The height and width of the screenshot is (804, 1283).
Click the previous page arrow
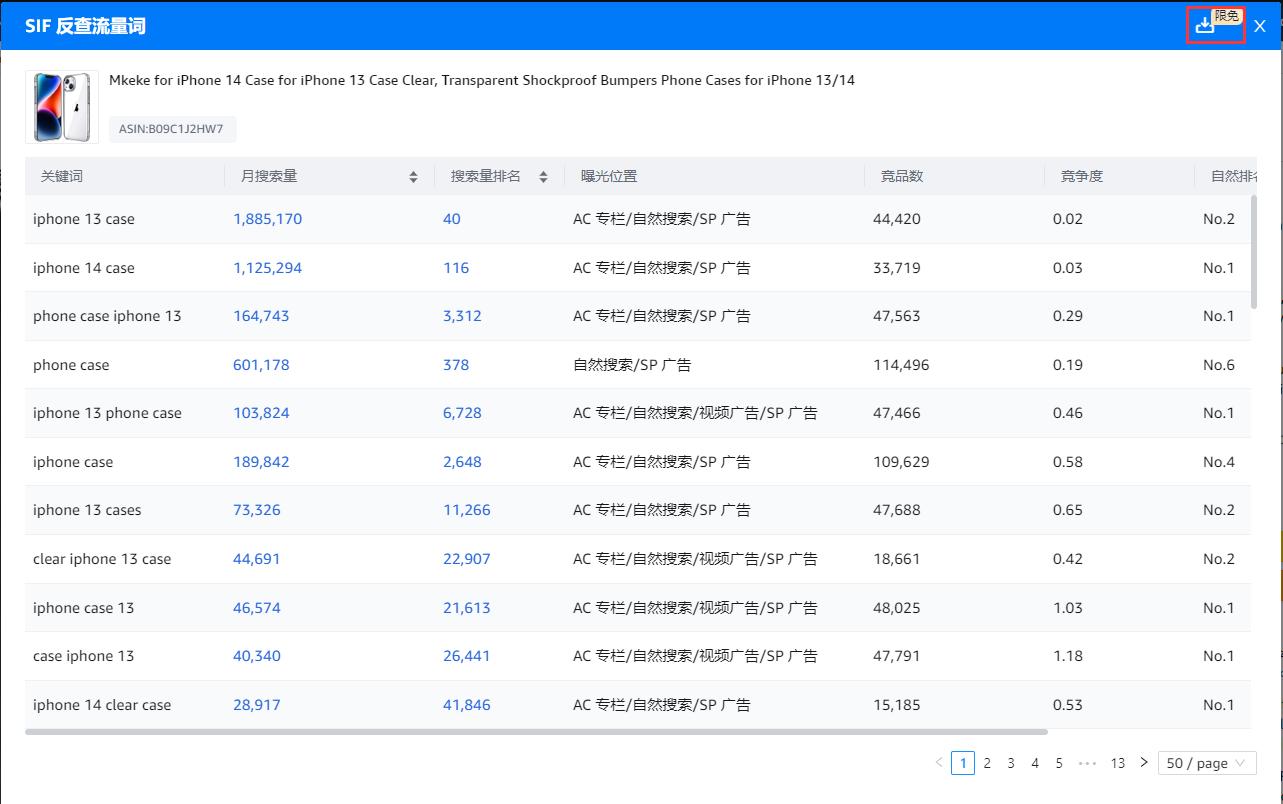tap(939, 763)
